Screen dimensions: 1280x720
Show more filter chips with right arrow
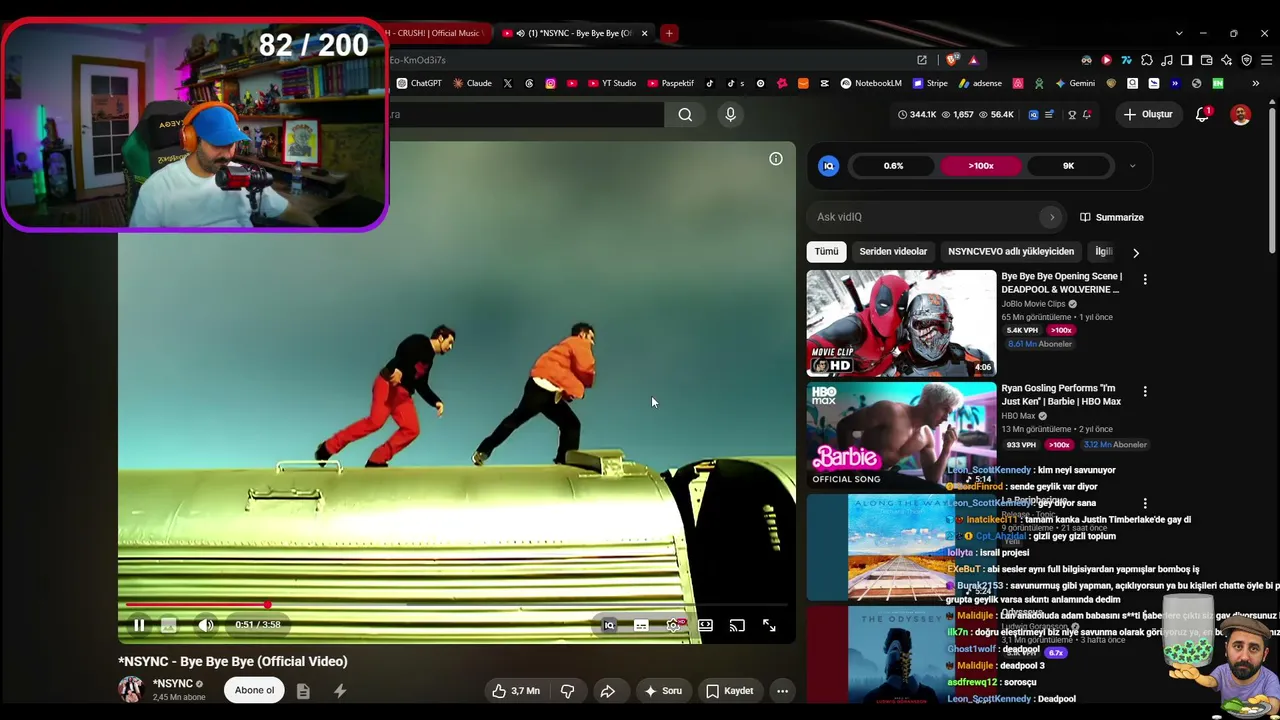pos(1136,253)
